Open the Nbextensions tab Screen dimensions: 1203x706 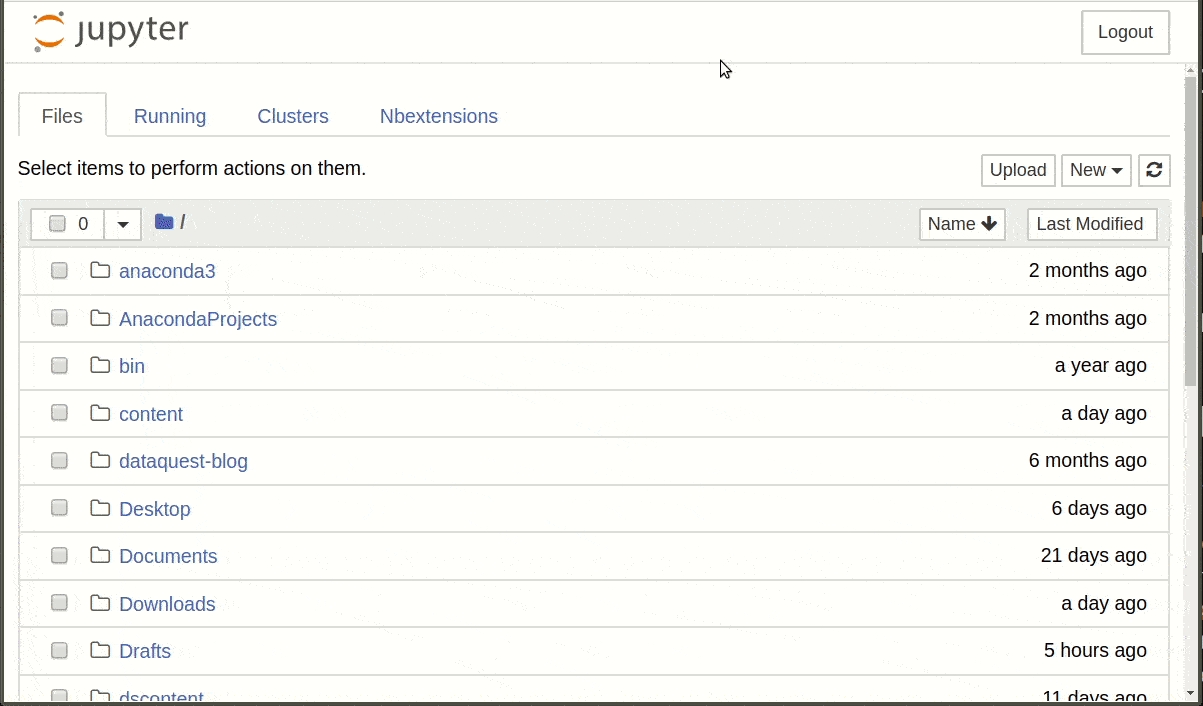pos(438,116)
